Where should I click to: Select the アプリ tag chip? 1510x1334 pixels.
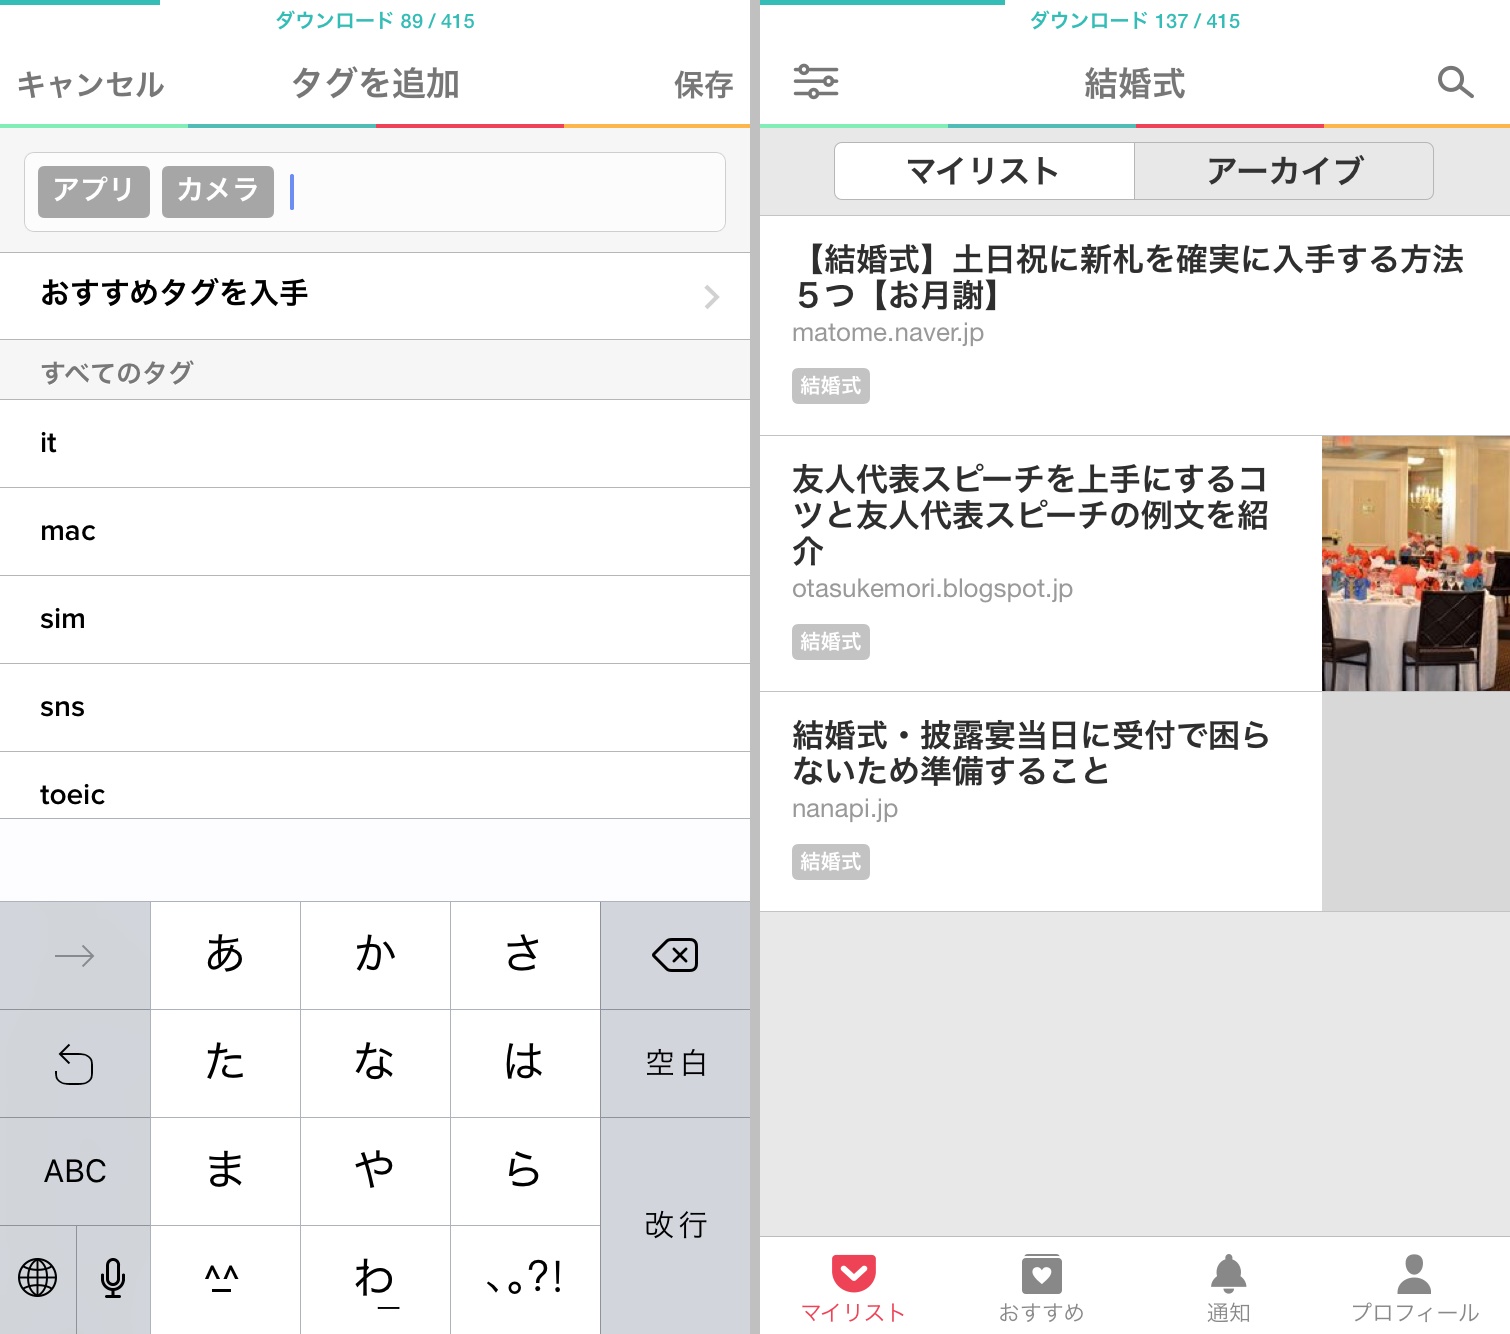click(94, 191)
